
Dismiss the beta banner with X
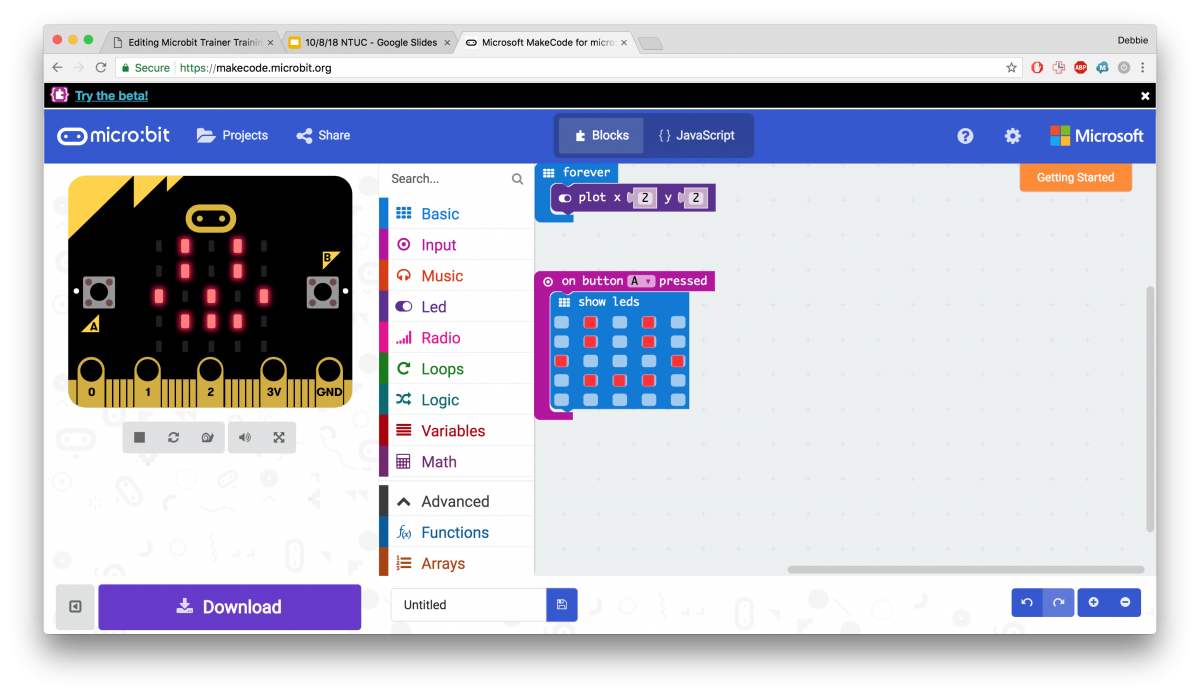pyautogui.click(x=1145, y=96)
